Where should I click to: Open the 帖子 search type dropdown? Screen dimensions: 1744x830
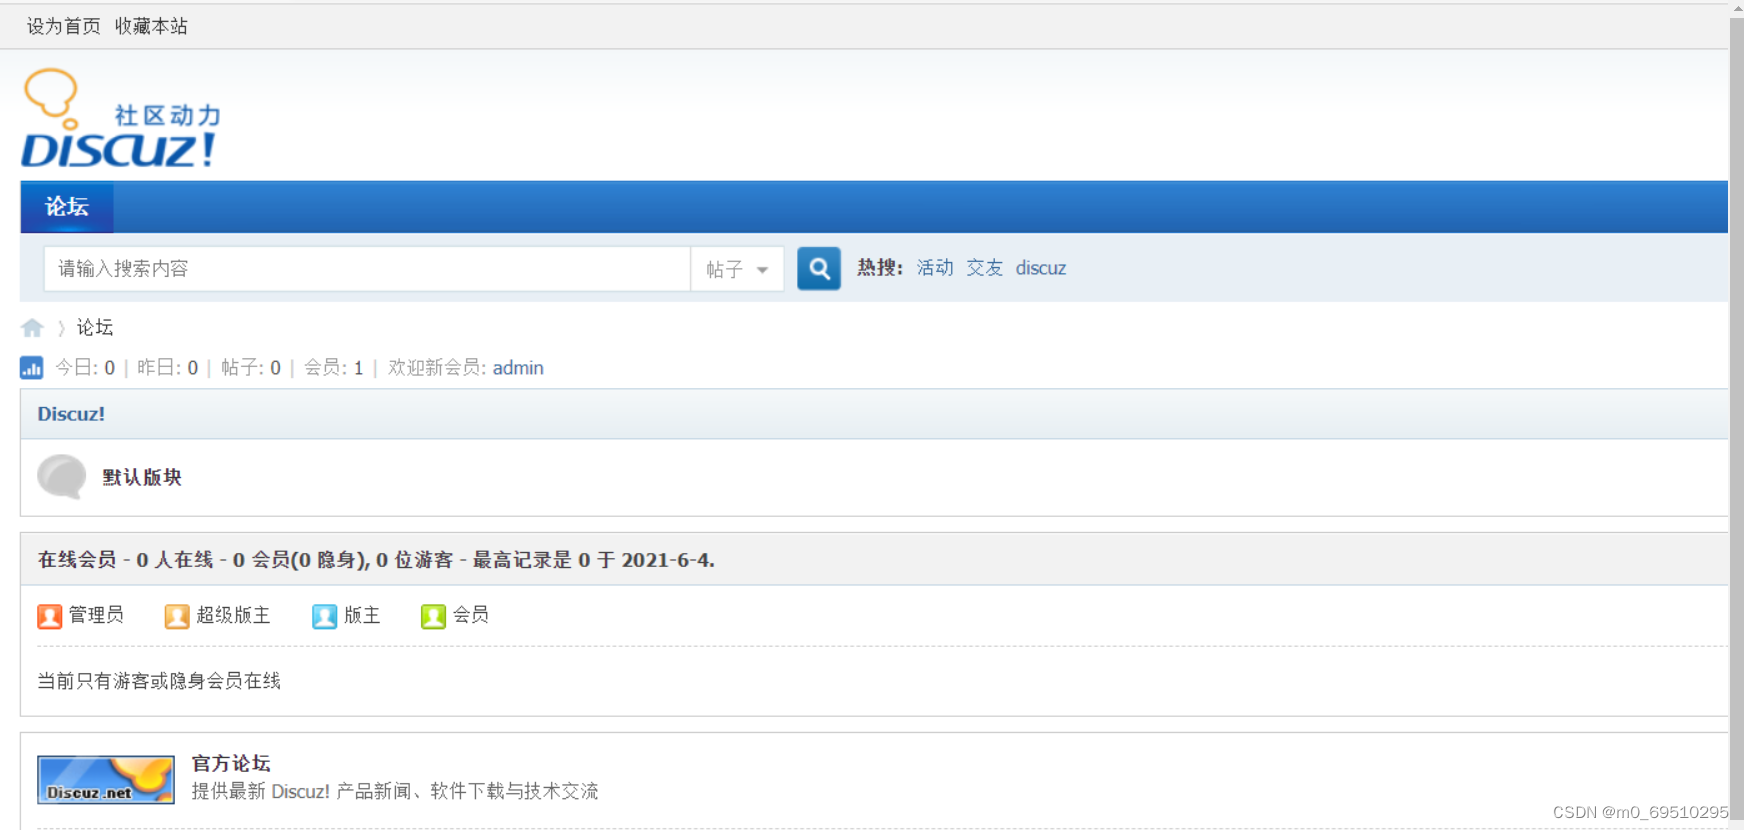point(737,269)
